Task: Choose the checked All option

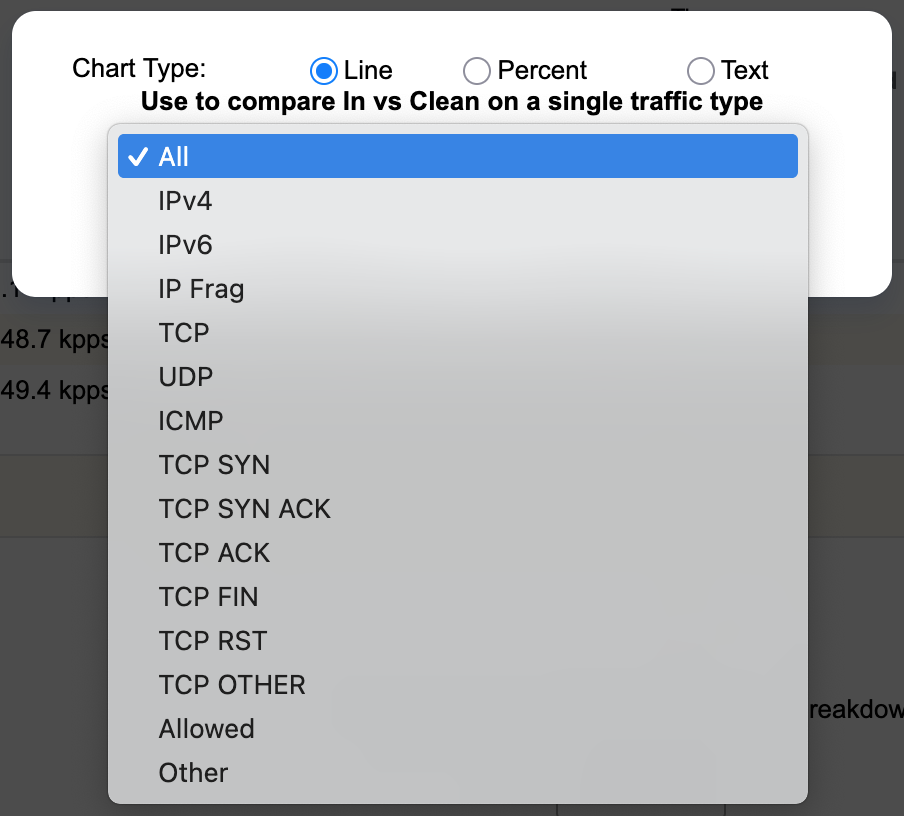Action: tap(458, 156)
